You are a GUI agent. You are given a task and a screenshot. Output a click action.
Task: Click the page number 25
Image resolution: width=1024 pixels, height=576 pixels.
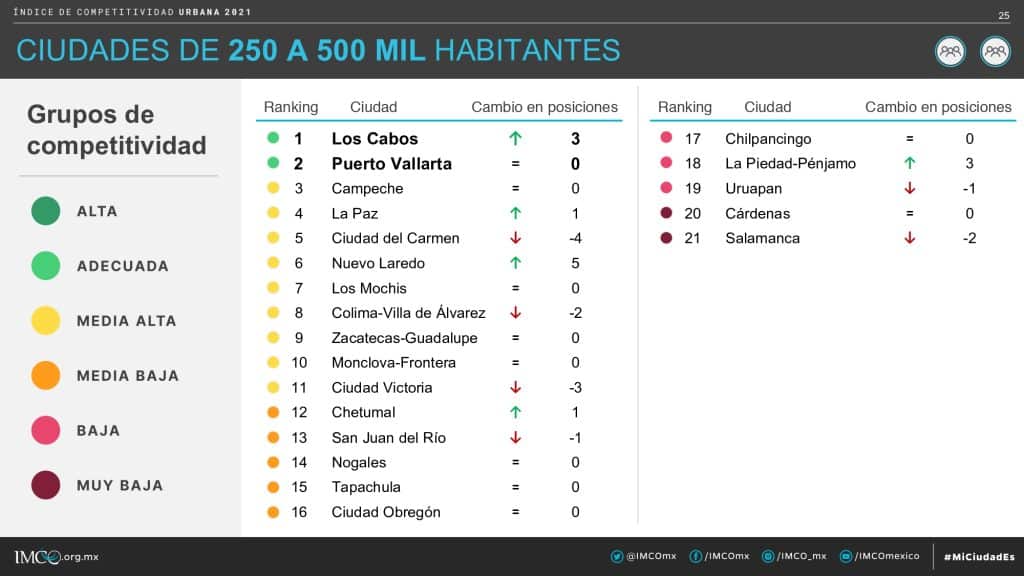1004,15
